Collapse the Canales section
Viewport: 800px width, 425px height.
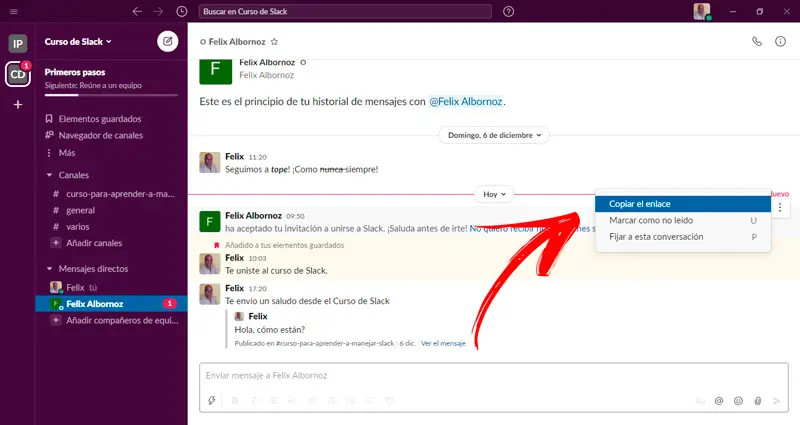coord(49,175)
